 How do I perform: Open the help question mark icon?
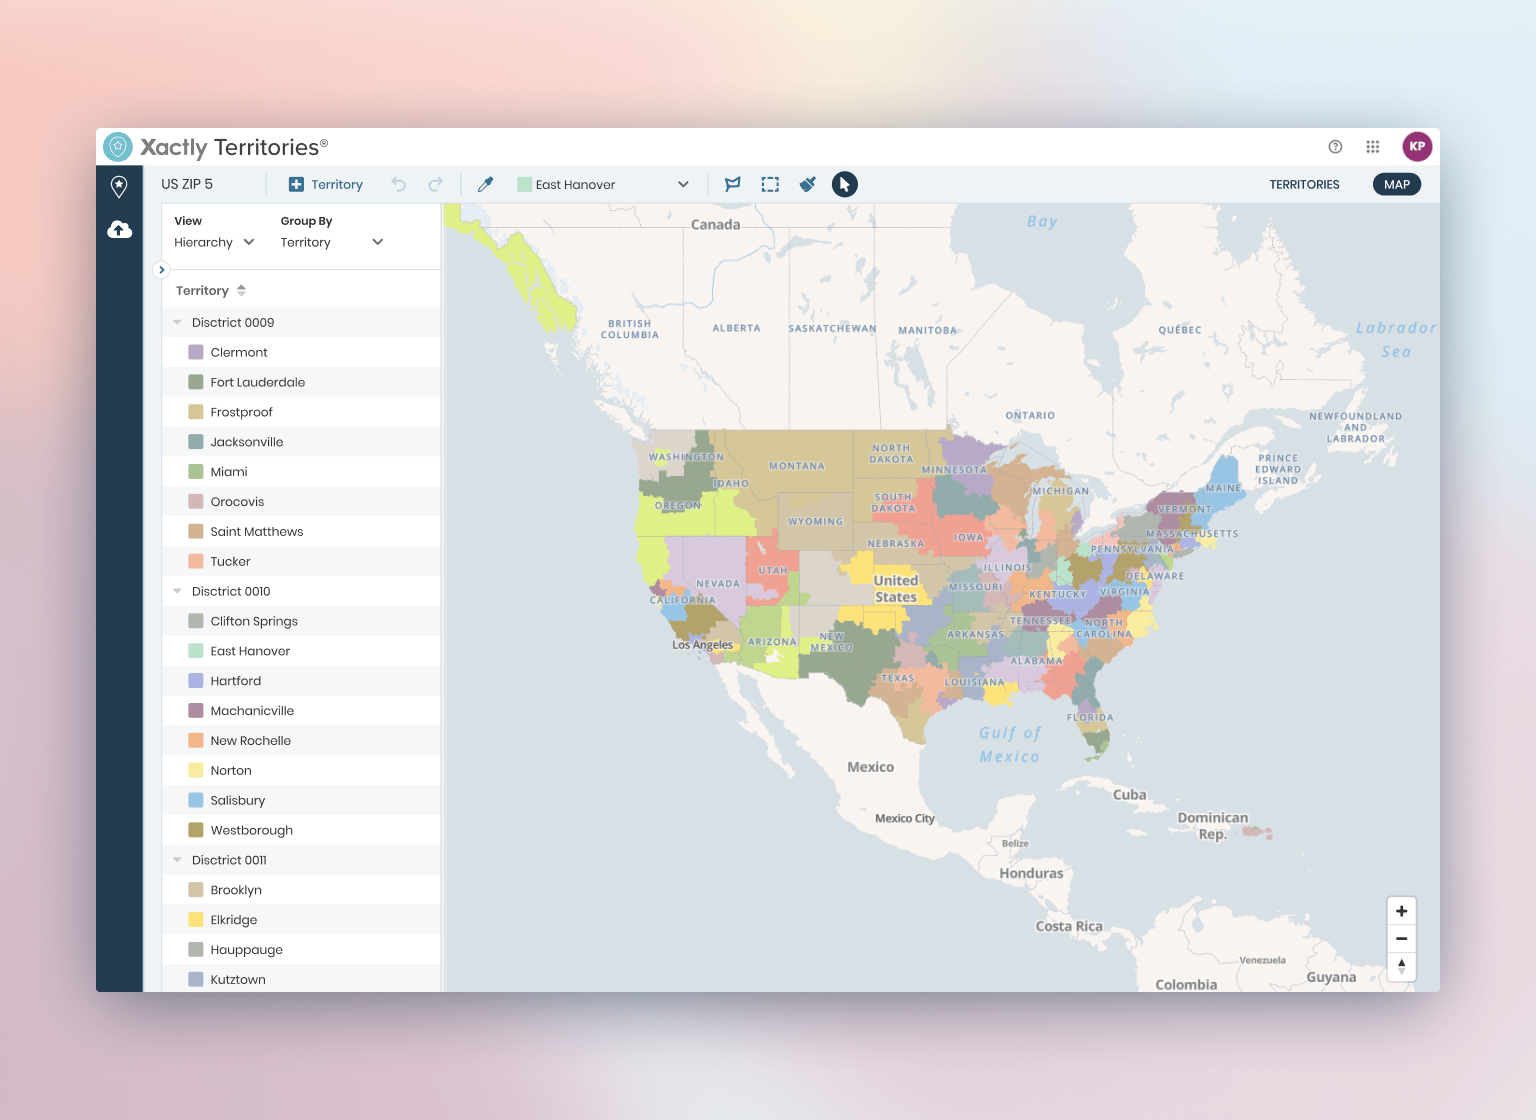[1335, 147]
